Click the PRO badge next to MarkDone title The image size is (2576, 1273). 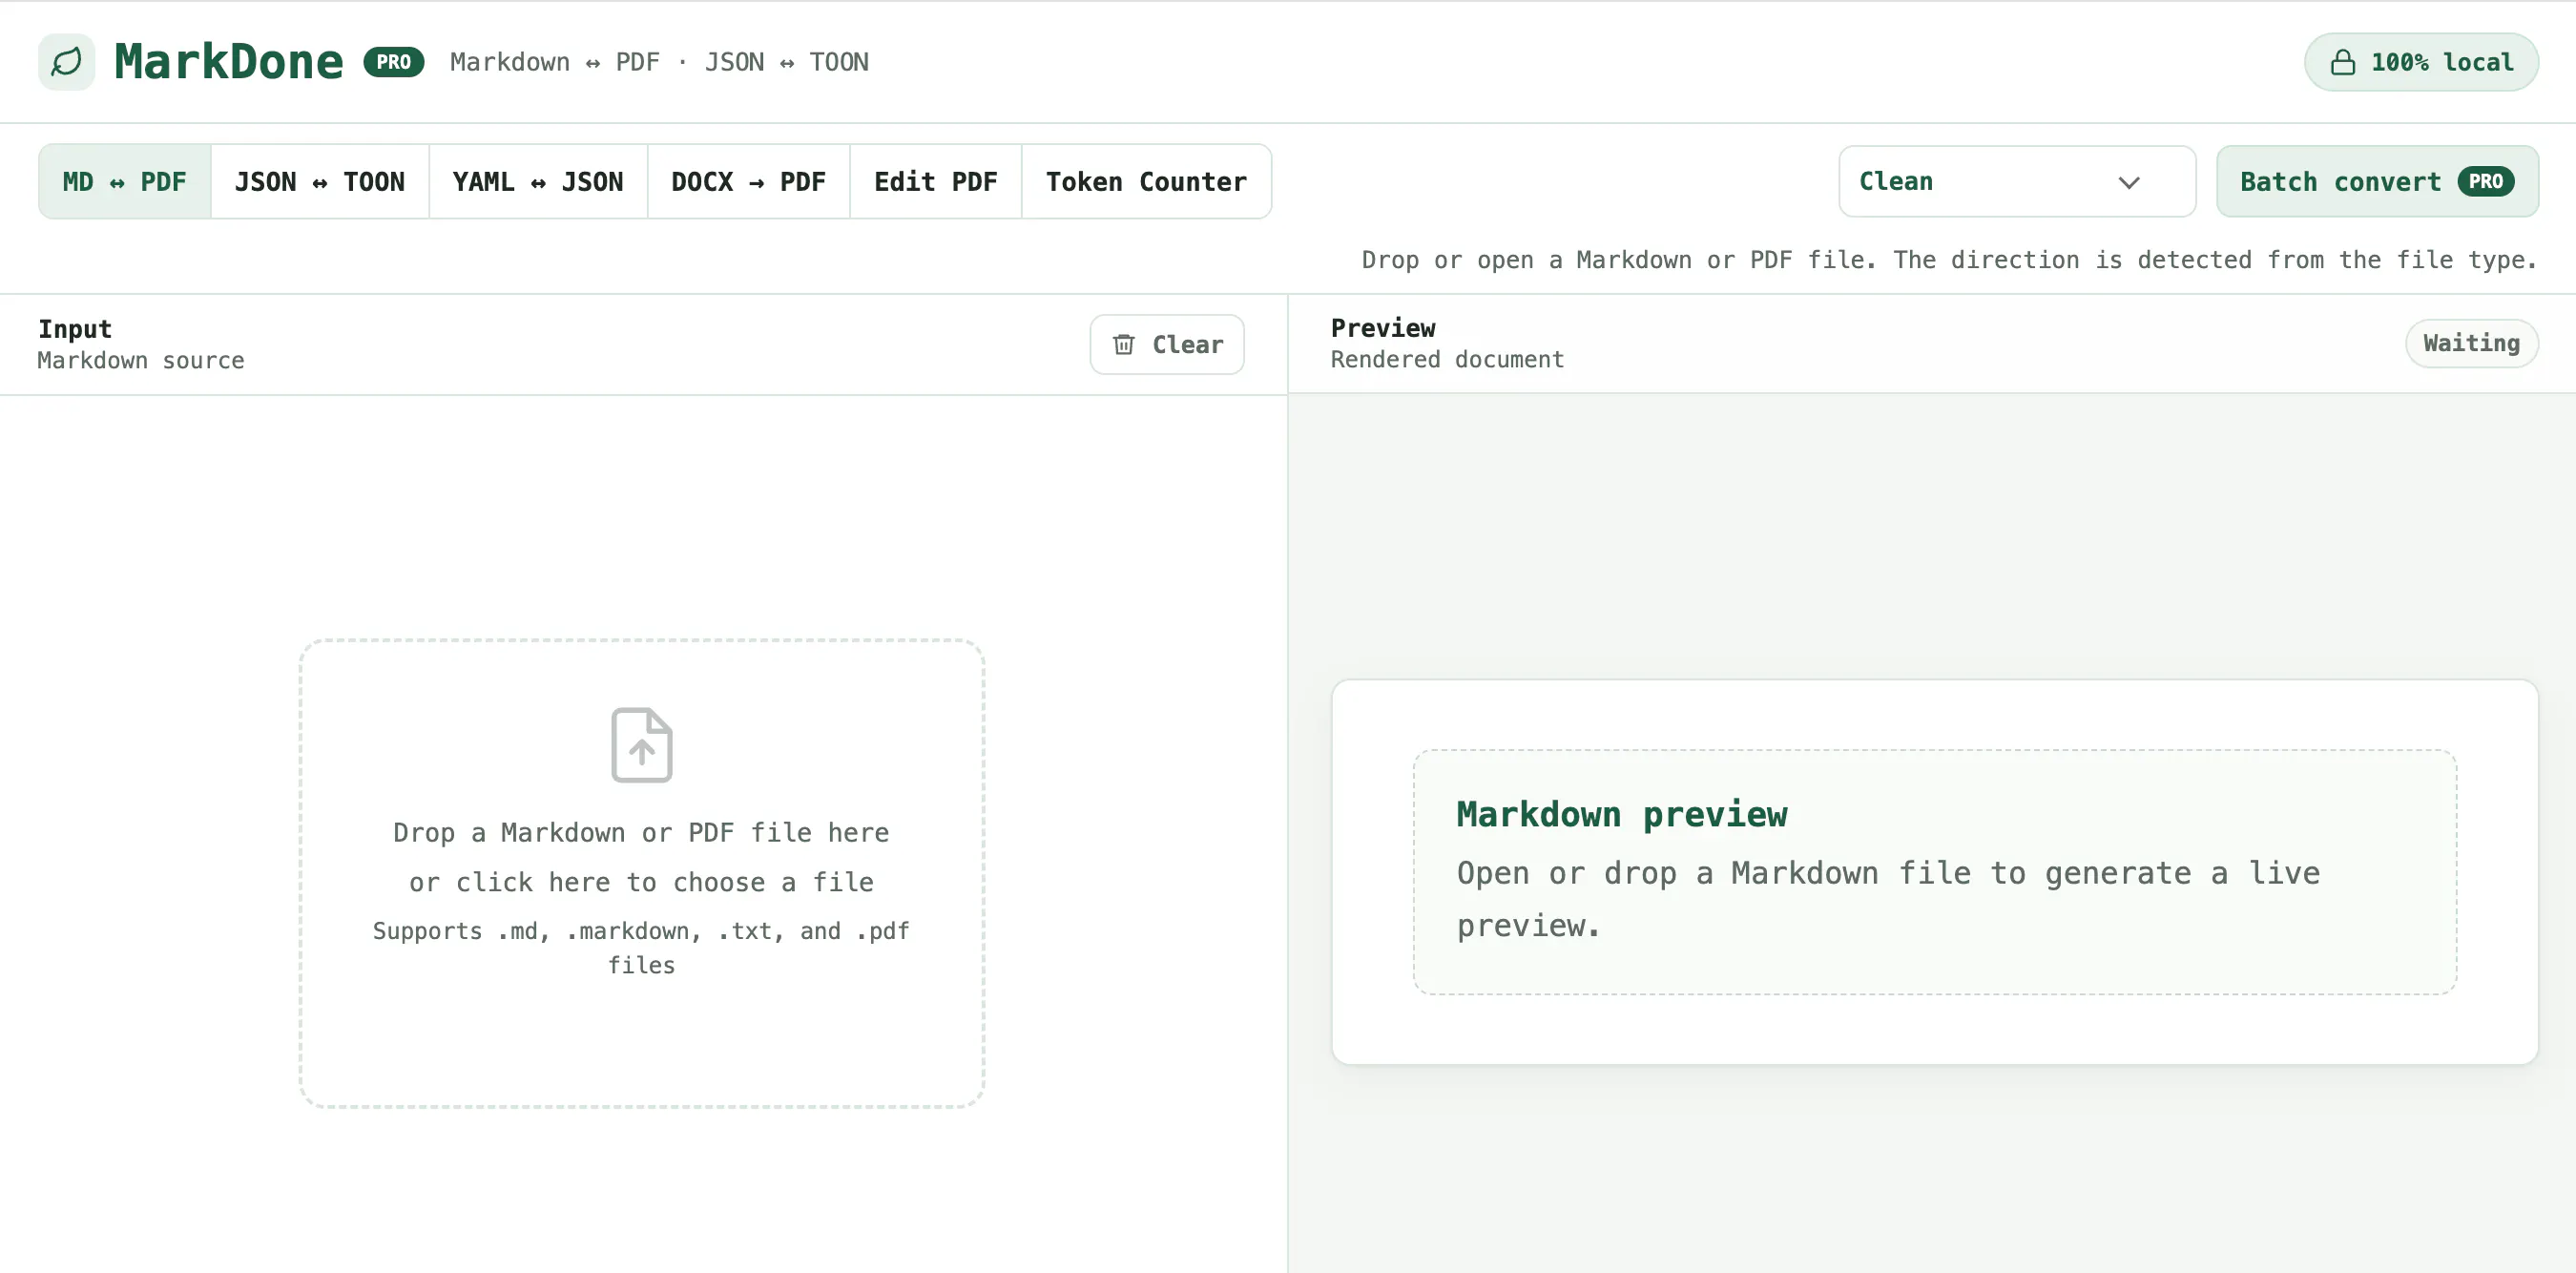tap(394, 62)
